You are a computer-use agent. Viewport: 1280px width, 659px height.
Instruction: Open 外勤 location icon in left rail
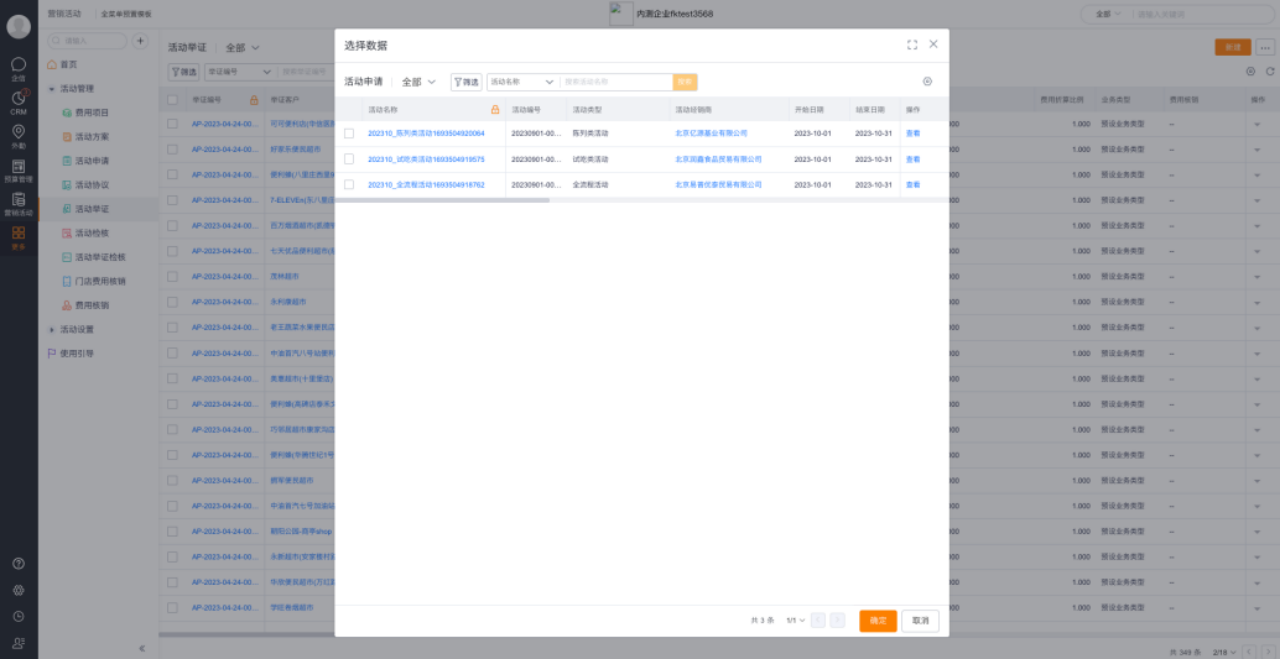(x=18, y=131)
